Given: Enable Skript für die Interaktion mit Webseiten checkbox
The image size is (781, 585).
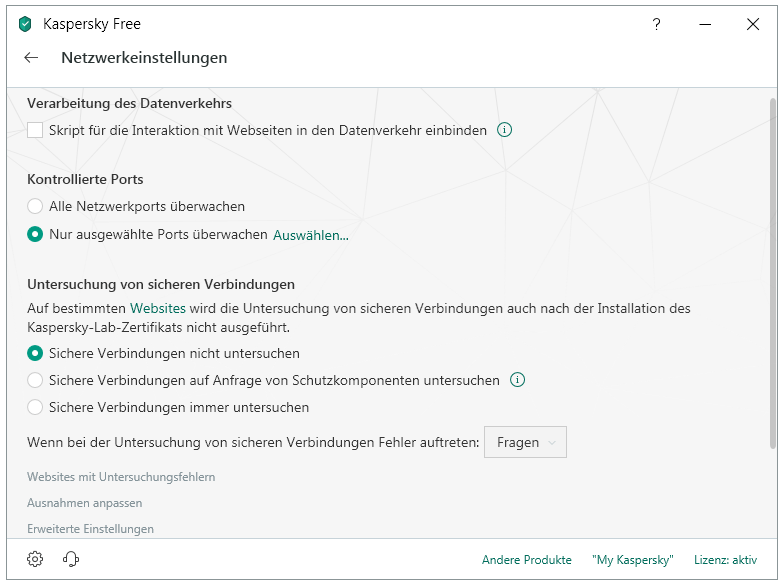Looking at the screenshot, I should (35, 130).
